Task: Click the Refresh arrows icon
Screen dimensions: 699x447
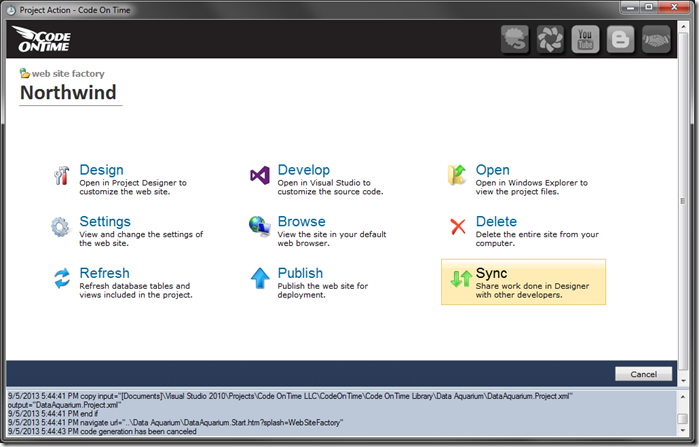Action: (62, 278)
